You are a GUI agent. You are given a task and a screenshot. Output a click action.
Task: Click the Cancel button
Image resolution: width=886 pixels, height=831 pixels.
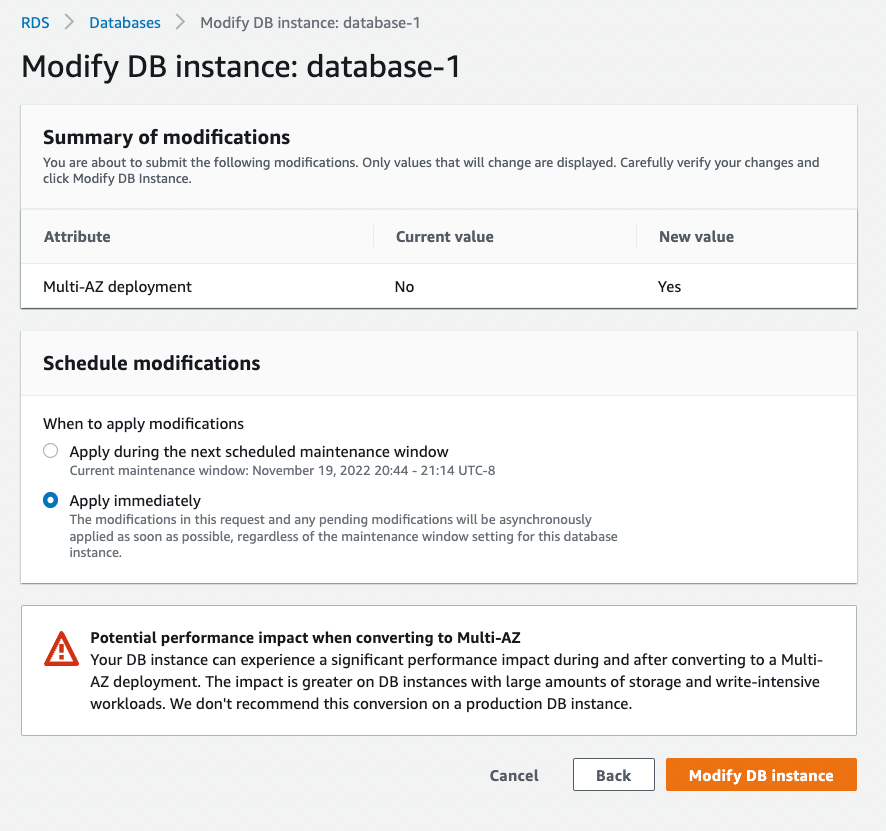pos(514,775)
